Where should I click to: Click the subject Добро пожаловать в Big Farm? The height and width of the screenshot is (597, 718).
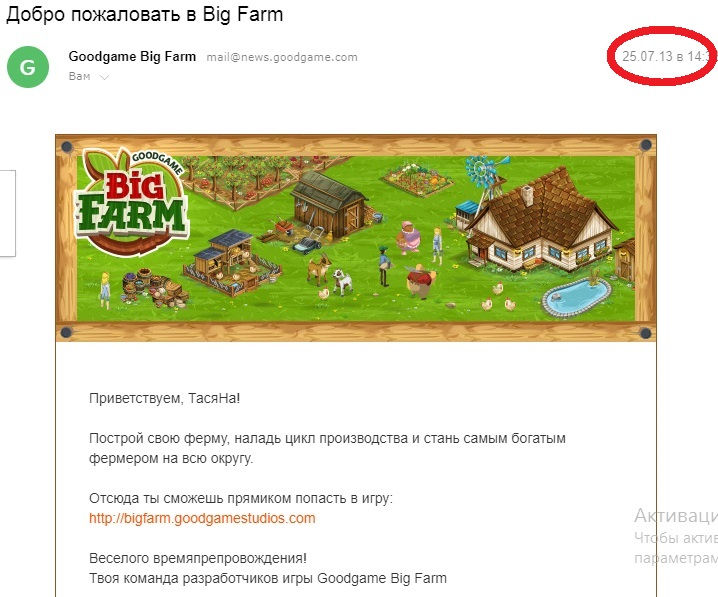coord(145,15)
